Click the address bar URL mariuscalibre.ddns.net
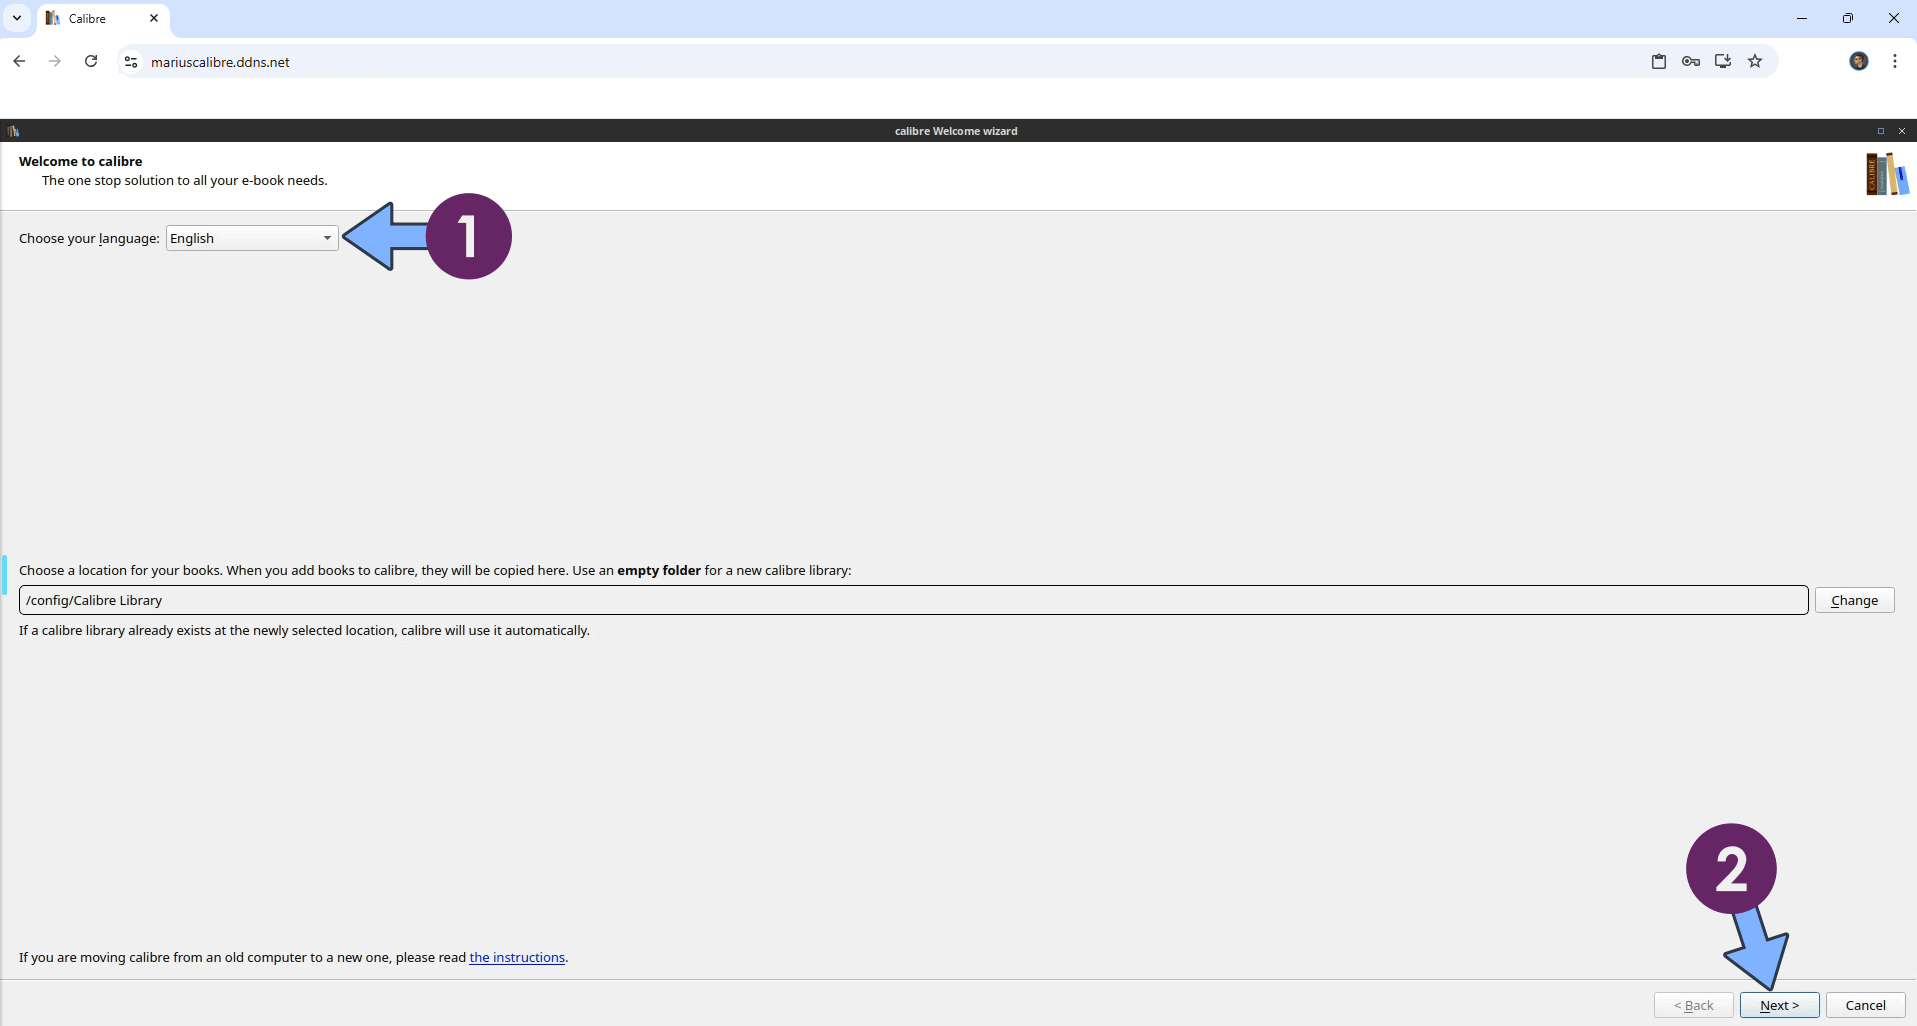Screen dimensions: 1917x1026 point(220,62)
